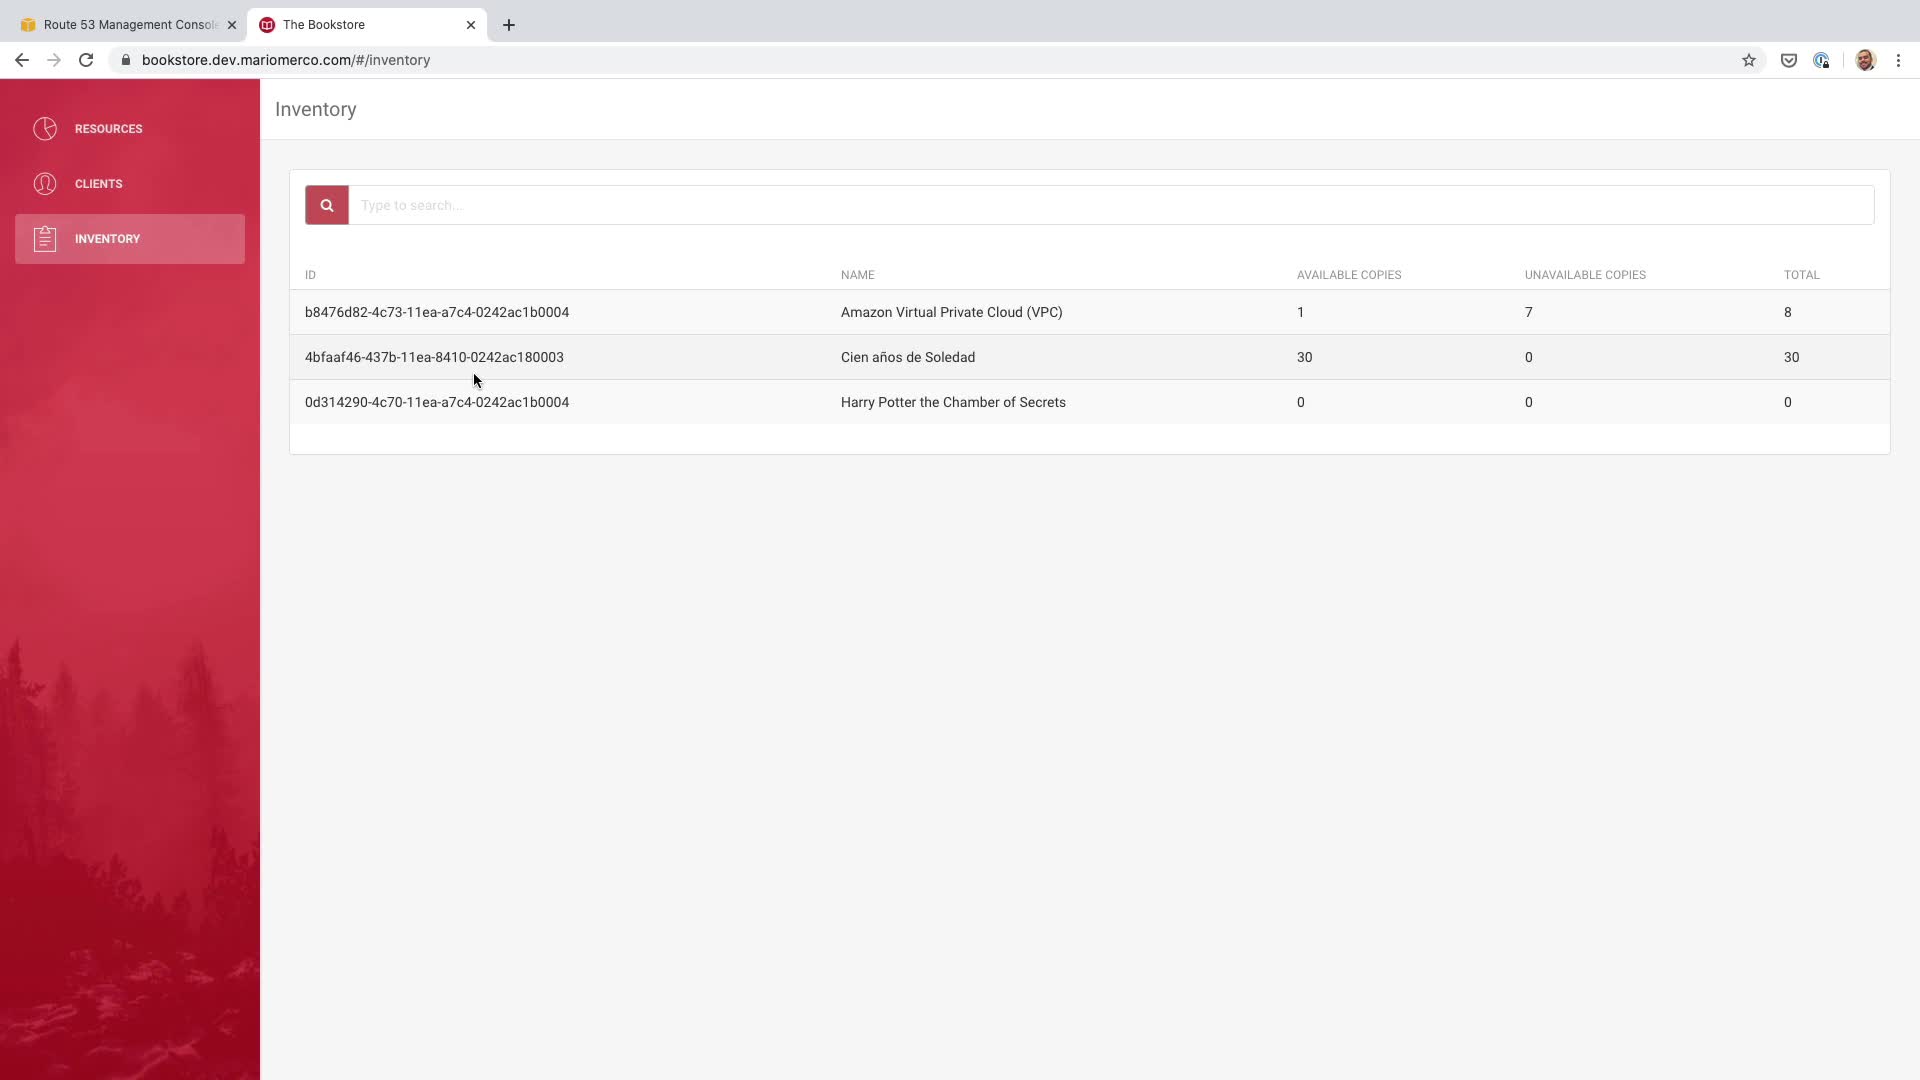Click the address bar URL

tap(286, 60)
